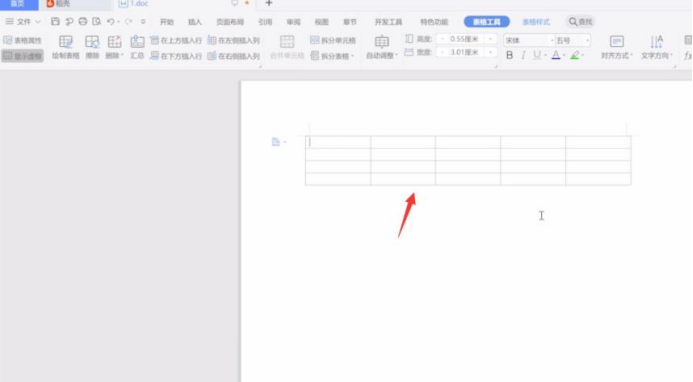The width and height of the screenshot is (693, 382).
Task: Open the highlight color dropdown arrow
Action: (x=583, y=56)
